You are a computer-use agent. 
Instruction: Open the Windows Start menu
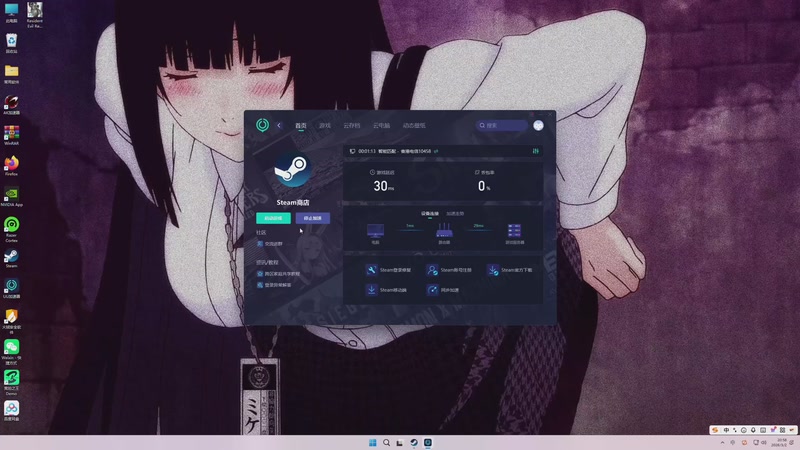coord(372,442)
